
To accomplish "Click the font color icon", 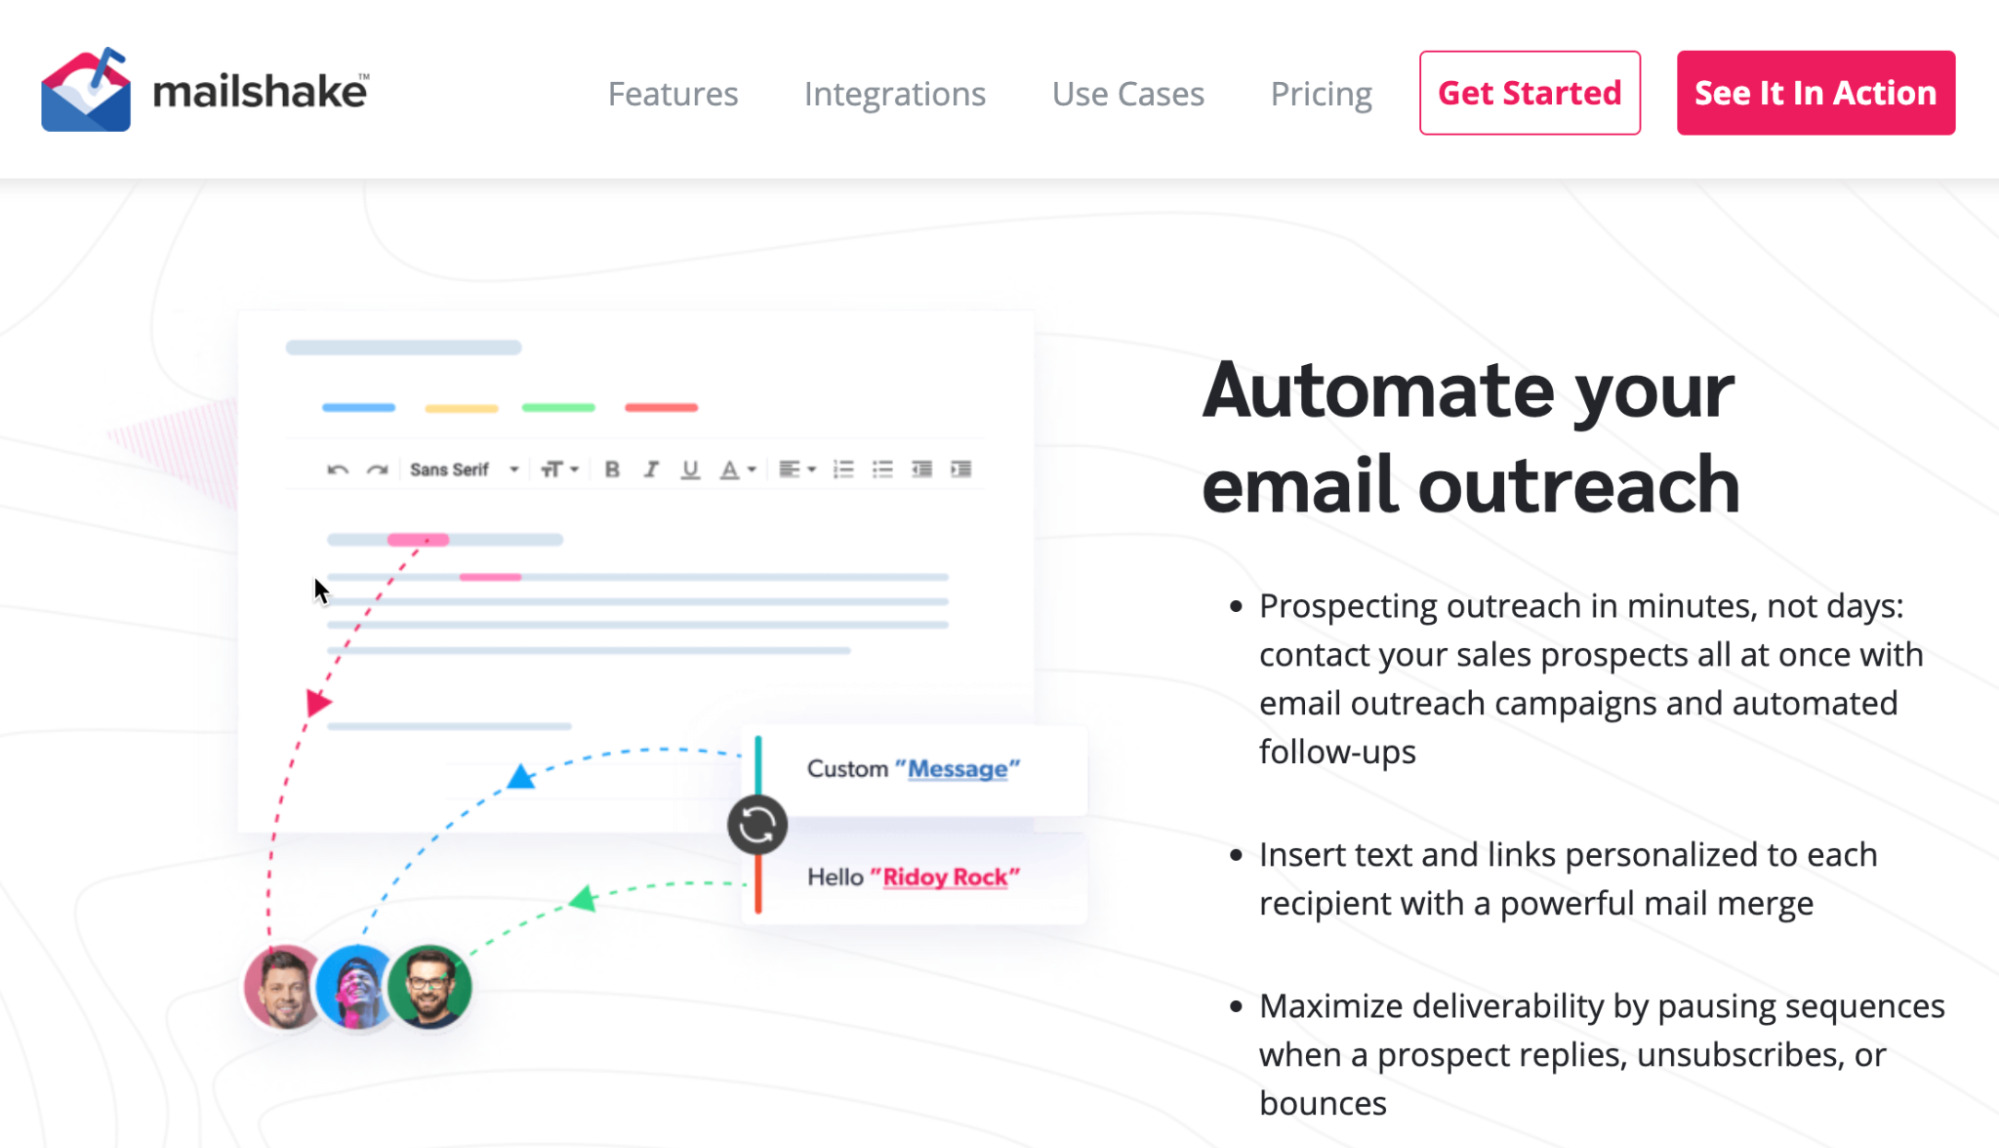I will [x=733, y=470].
